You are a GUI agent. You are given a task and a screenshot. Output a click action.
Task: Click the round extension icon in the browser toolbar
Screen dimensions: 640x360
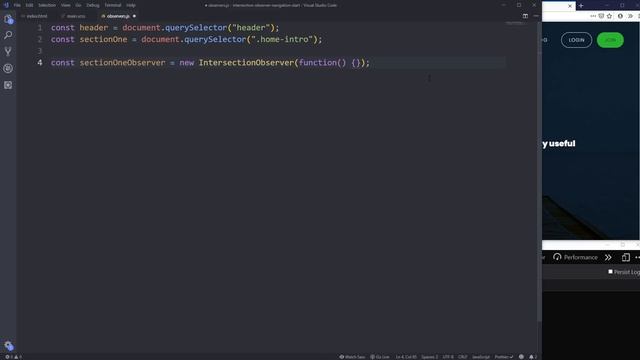(x=620, y=16)
